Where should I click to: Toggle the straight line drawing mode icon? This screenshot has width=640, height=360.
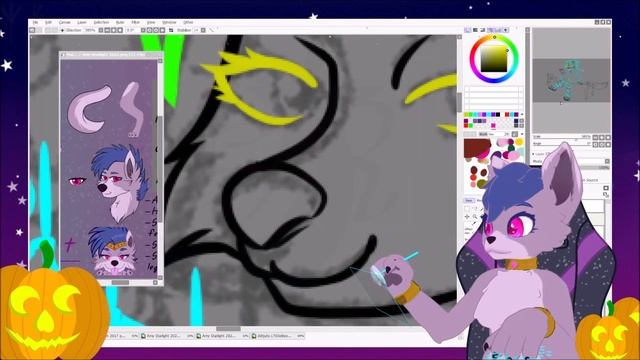[x=211, y=30]
